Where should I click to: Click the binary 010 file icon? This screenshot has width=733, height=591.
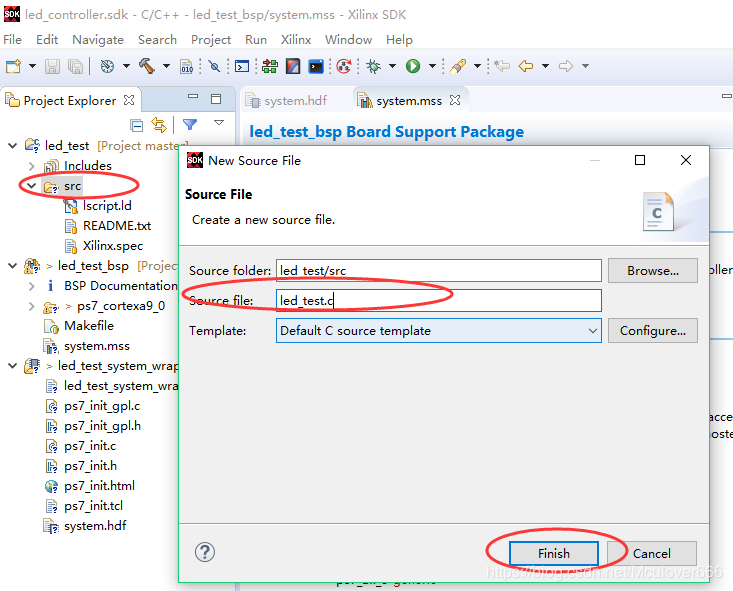pyautogui.click(x=187, y=66)
